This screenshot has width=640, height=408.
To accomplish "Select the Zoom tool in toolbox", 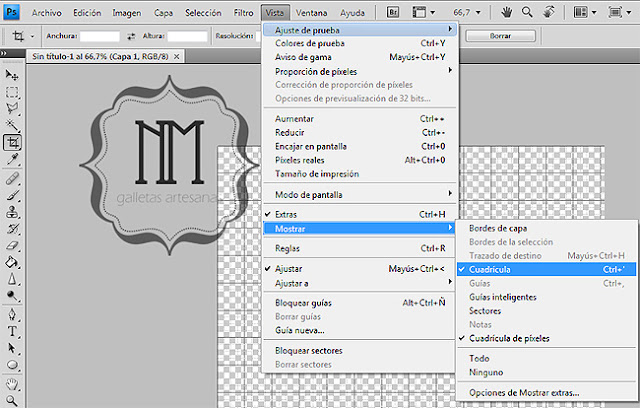I will 12,401.
